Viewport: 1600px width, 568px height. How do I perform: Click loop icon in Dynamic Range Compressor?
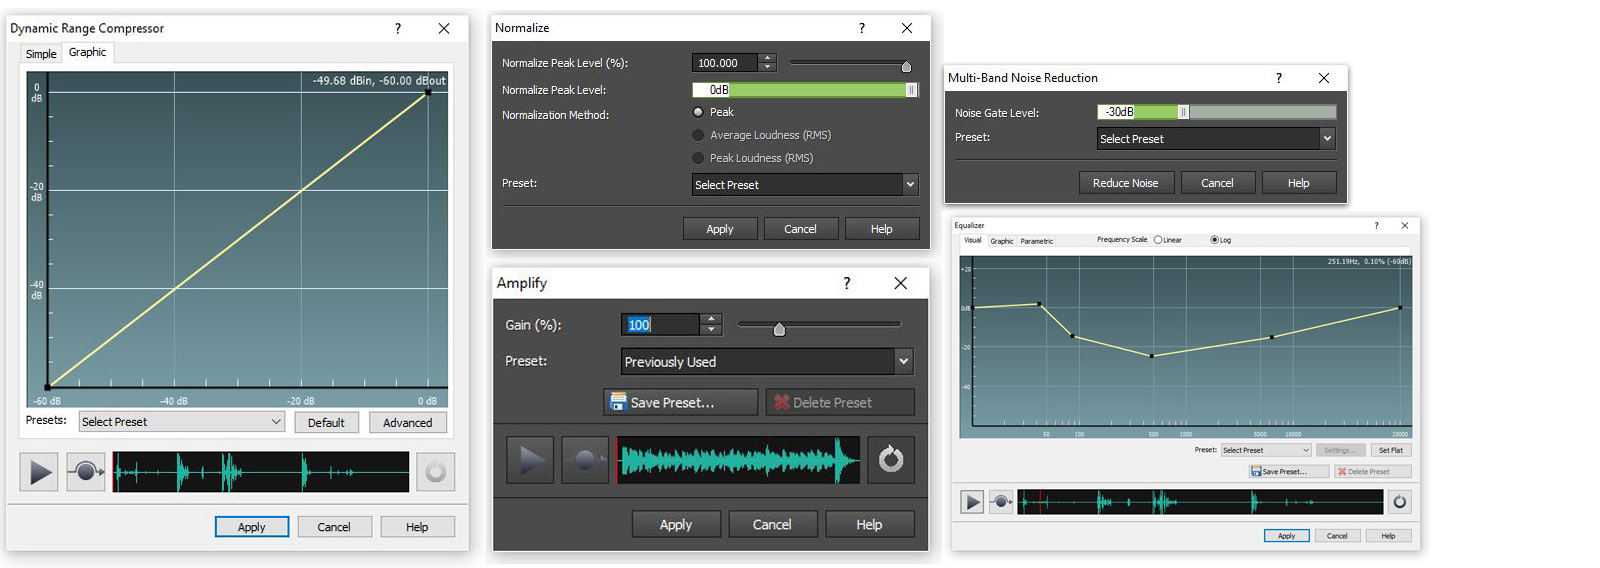(x=435, y=471)
